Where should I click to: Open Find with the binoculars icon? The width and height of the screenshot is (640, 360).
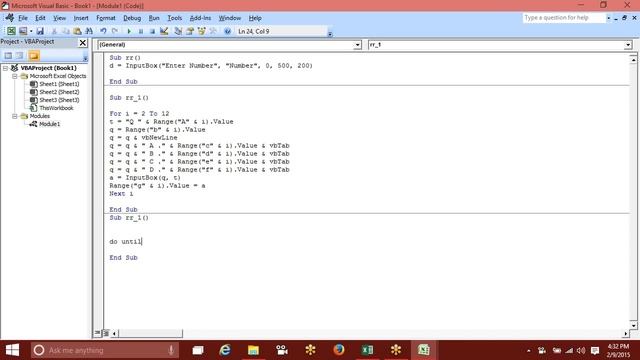pos(89,31)
